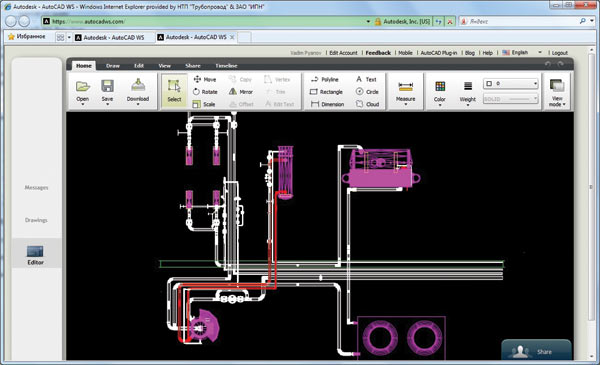Select the Cloud revision tool
Image resolution: width=600 pixels, height=365 pixels.
[x=367, y=104]
